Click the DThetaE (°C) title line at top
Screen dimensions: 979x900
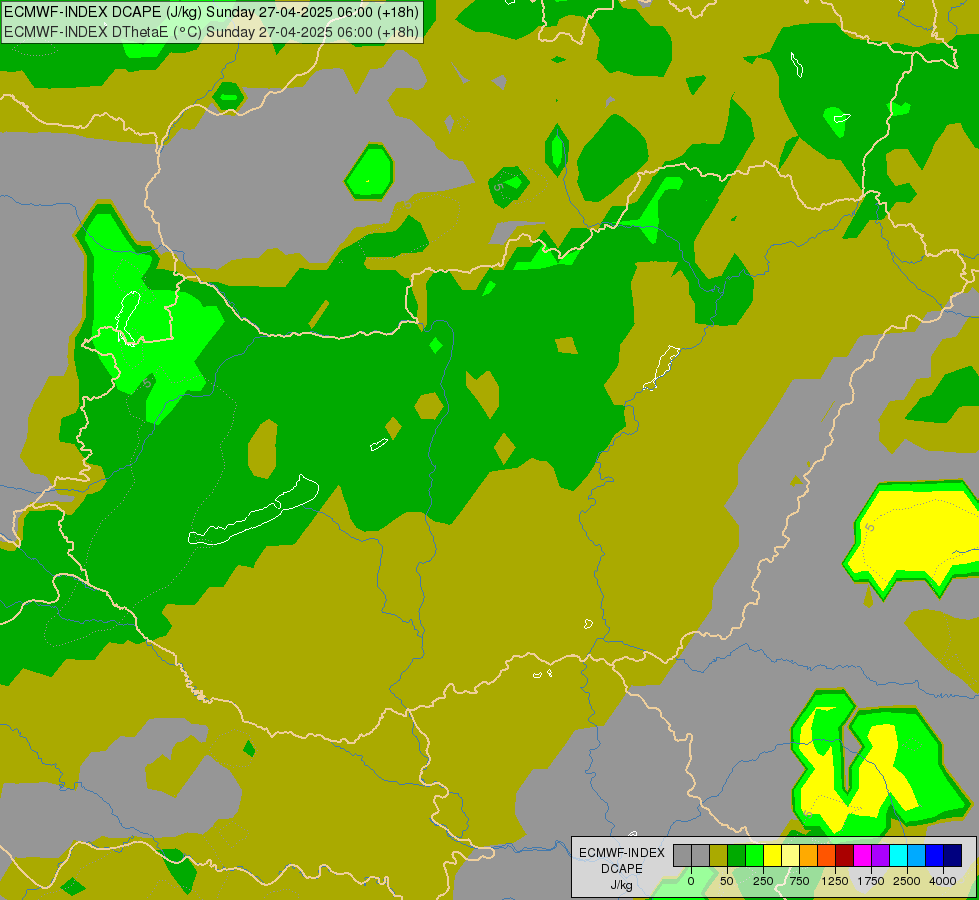click(x=212, y=32)
